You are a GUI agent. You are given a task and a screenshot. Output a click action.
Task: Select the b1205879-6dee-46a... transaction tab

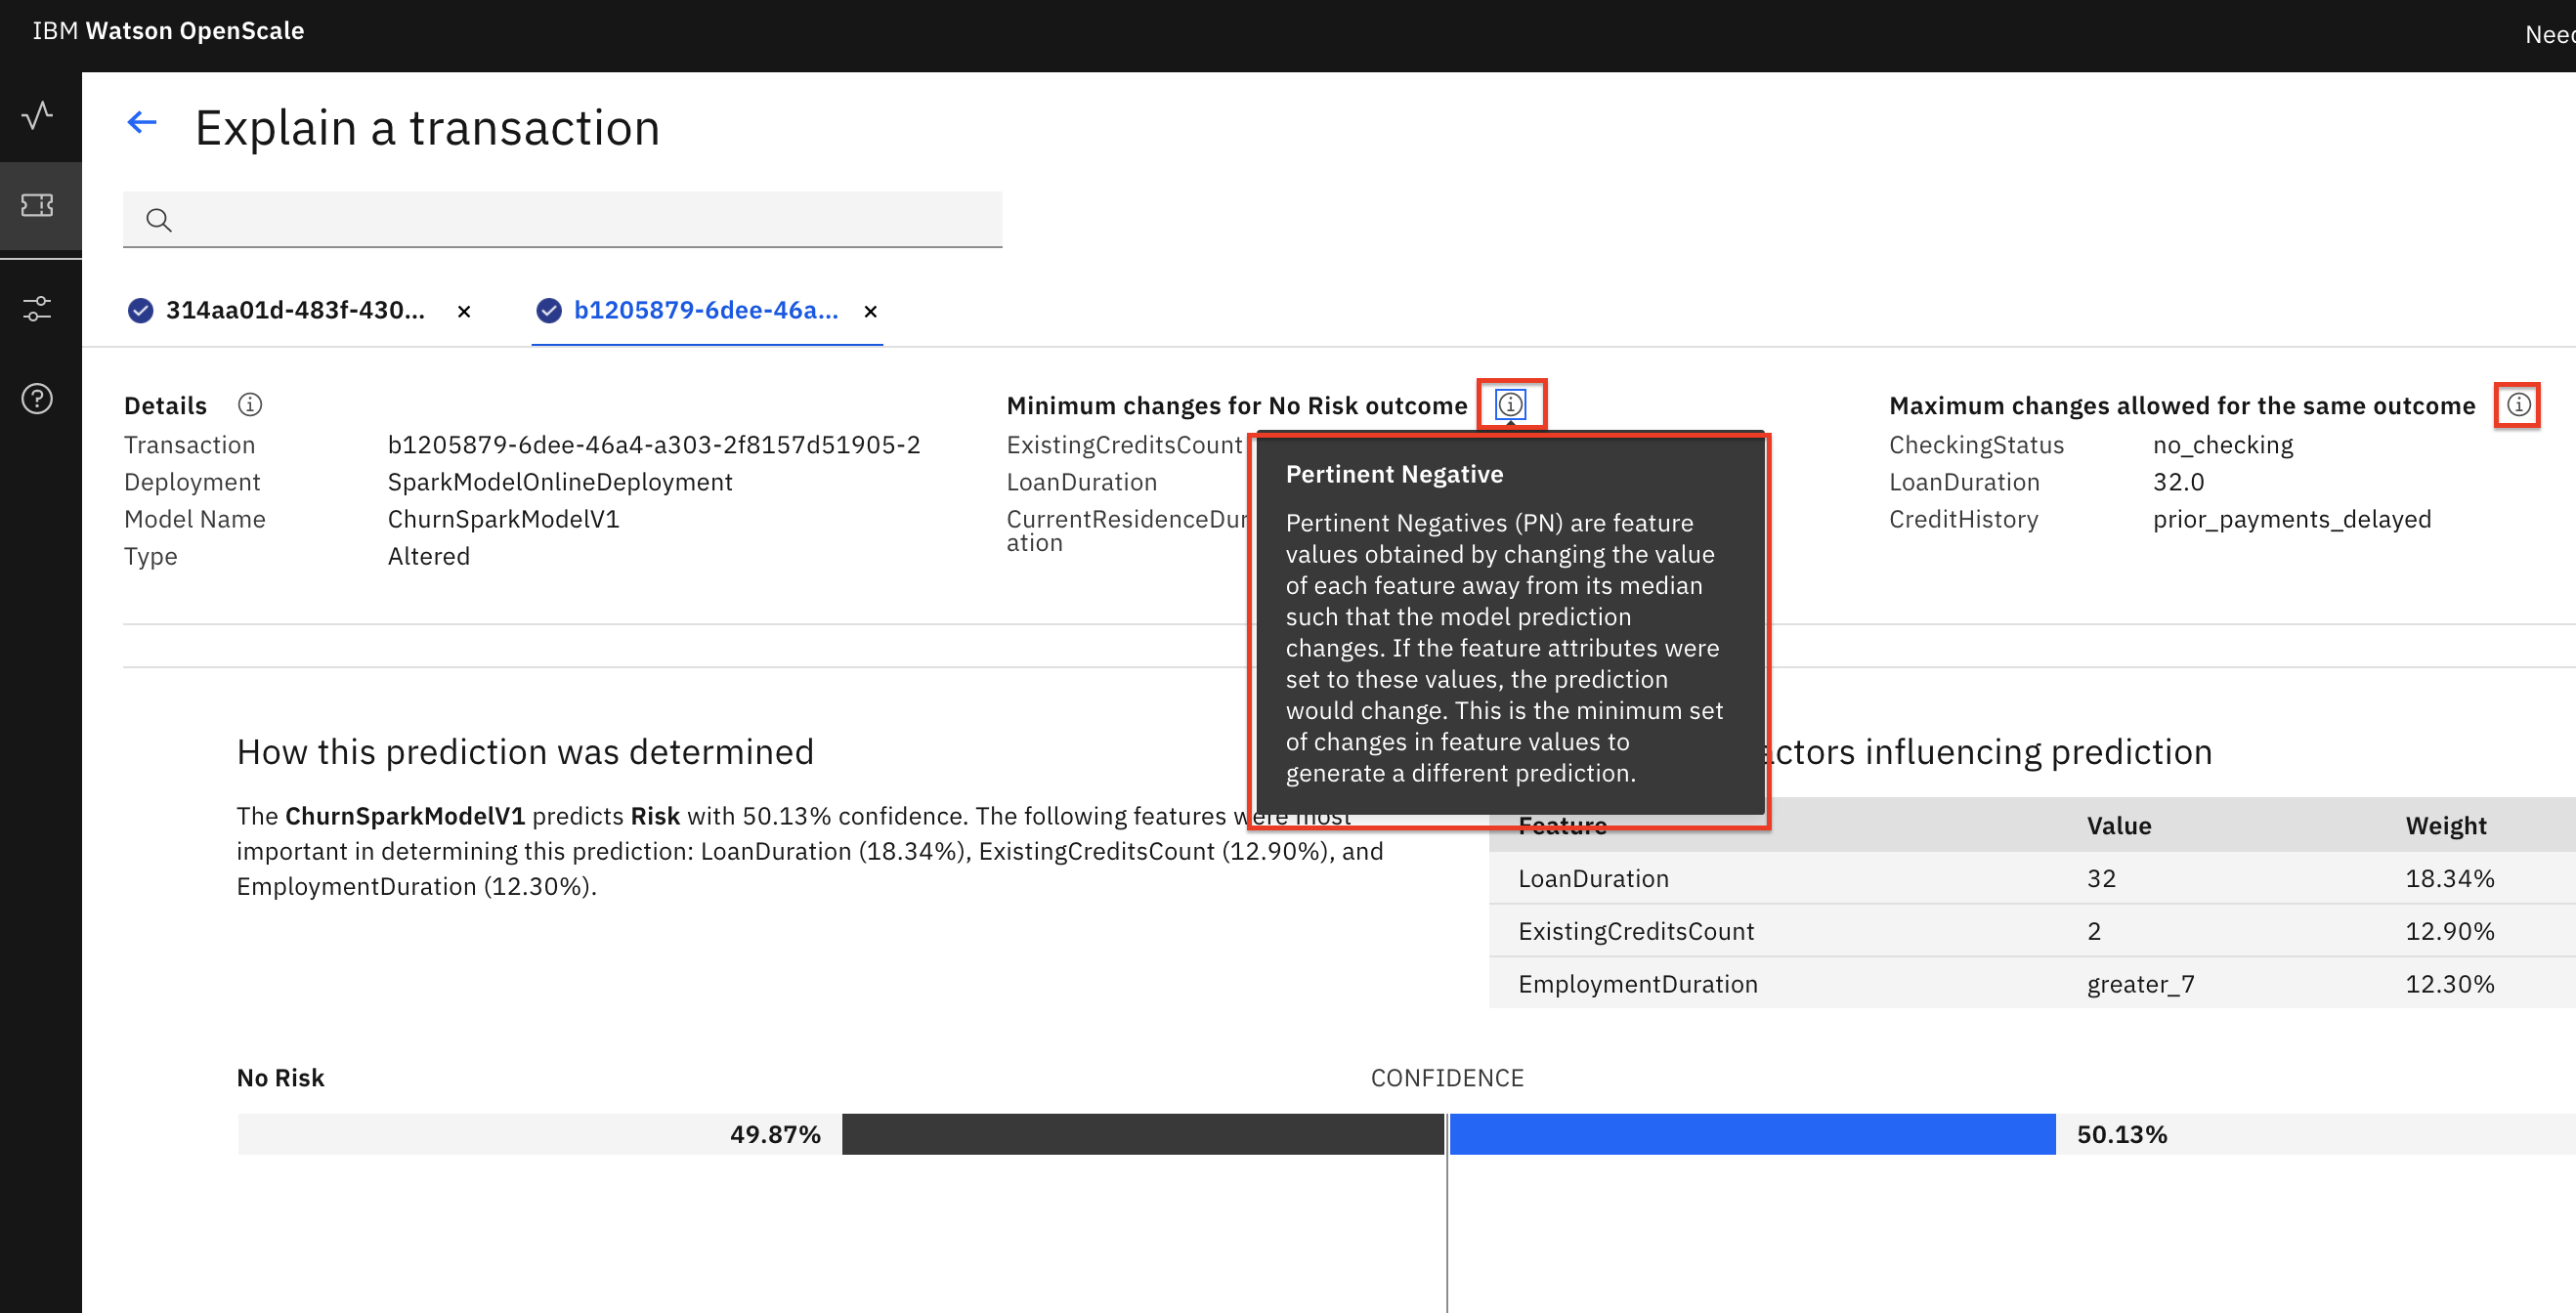click(x=705, y=310)
